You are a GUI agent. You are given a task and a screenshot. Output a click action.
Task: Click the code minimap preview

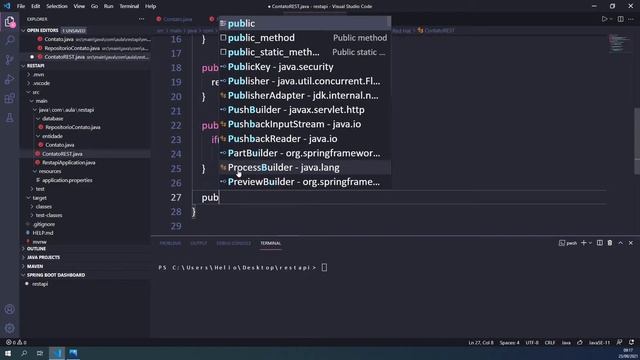[619, 44]
